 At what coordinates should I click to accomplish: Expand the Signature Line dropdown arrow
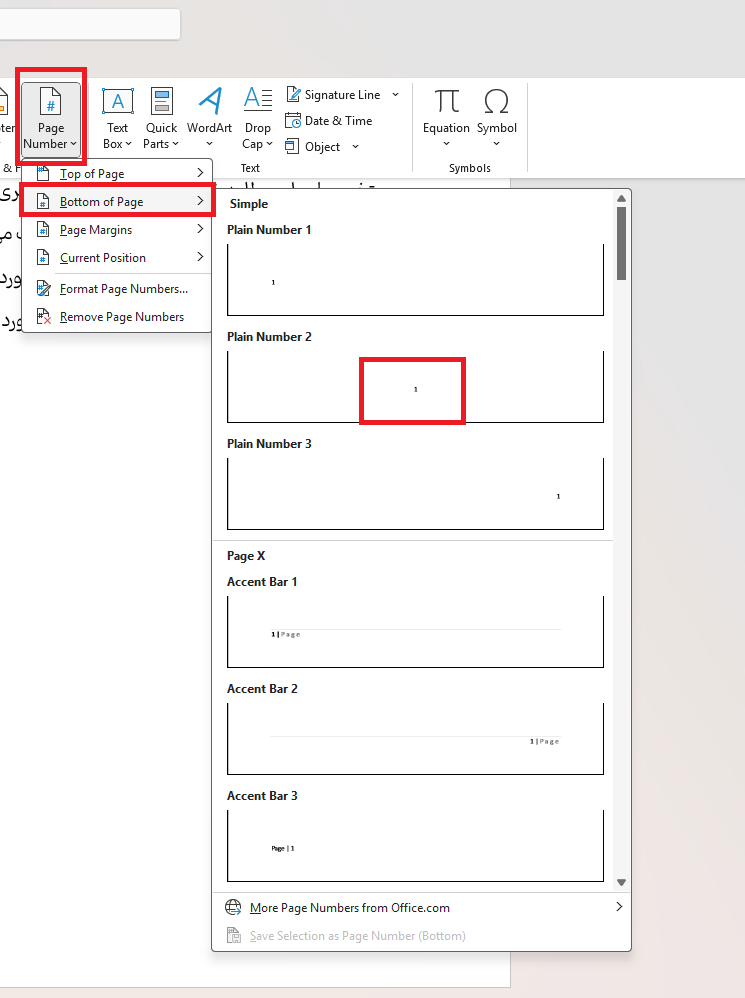click(x=395, y=95)
